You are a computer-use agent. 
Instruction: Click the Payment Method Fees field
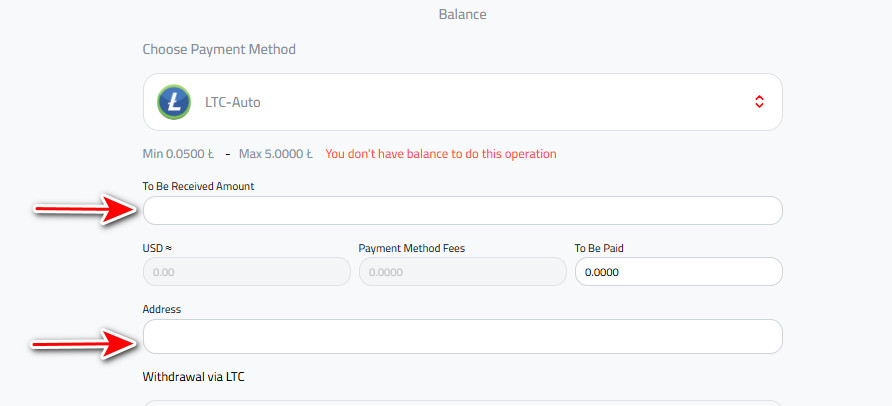[462, 272]
